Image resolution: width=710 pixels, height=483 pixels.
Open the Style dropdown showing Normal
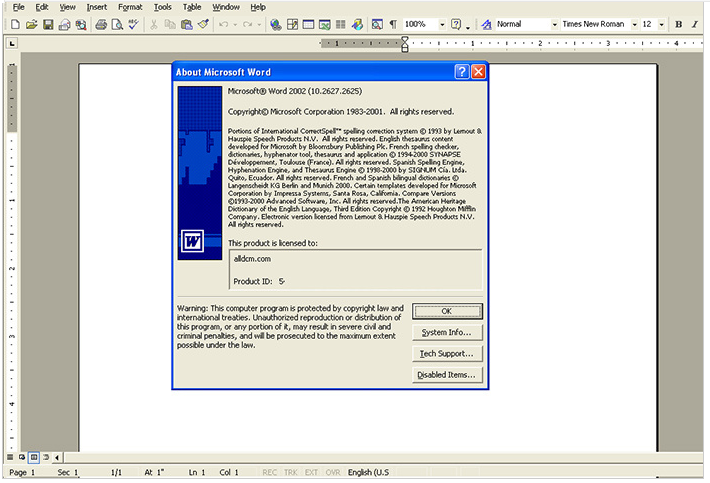pos(553,24)
